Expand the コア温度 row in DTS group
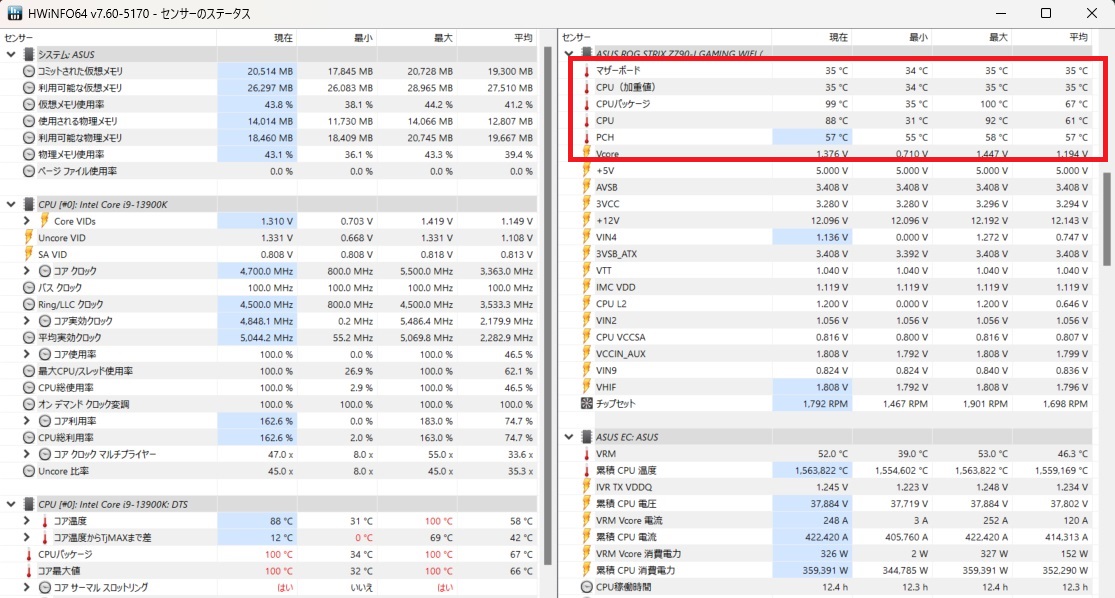 tap(26, 521)
